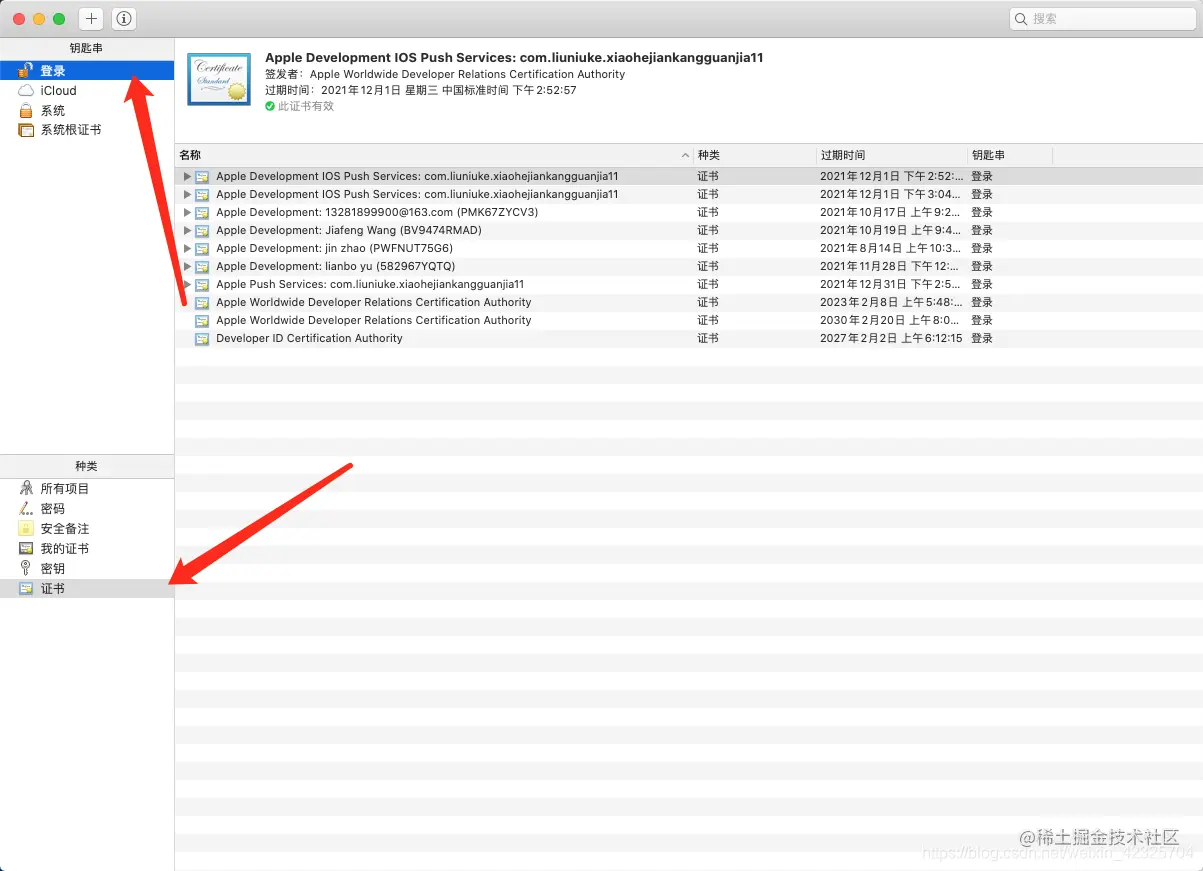
Task: Click expiry date 2027年2月2日 cell
Action: click(891, 338)
